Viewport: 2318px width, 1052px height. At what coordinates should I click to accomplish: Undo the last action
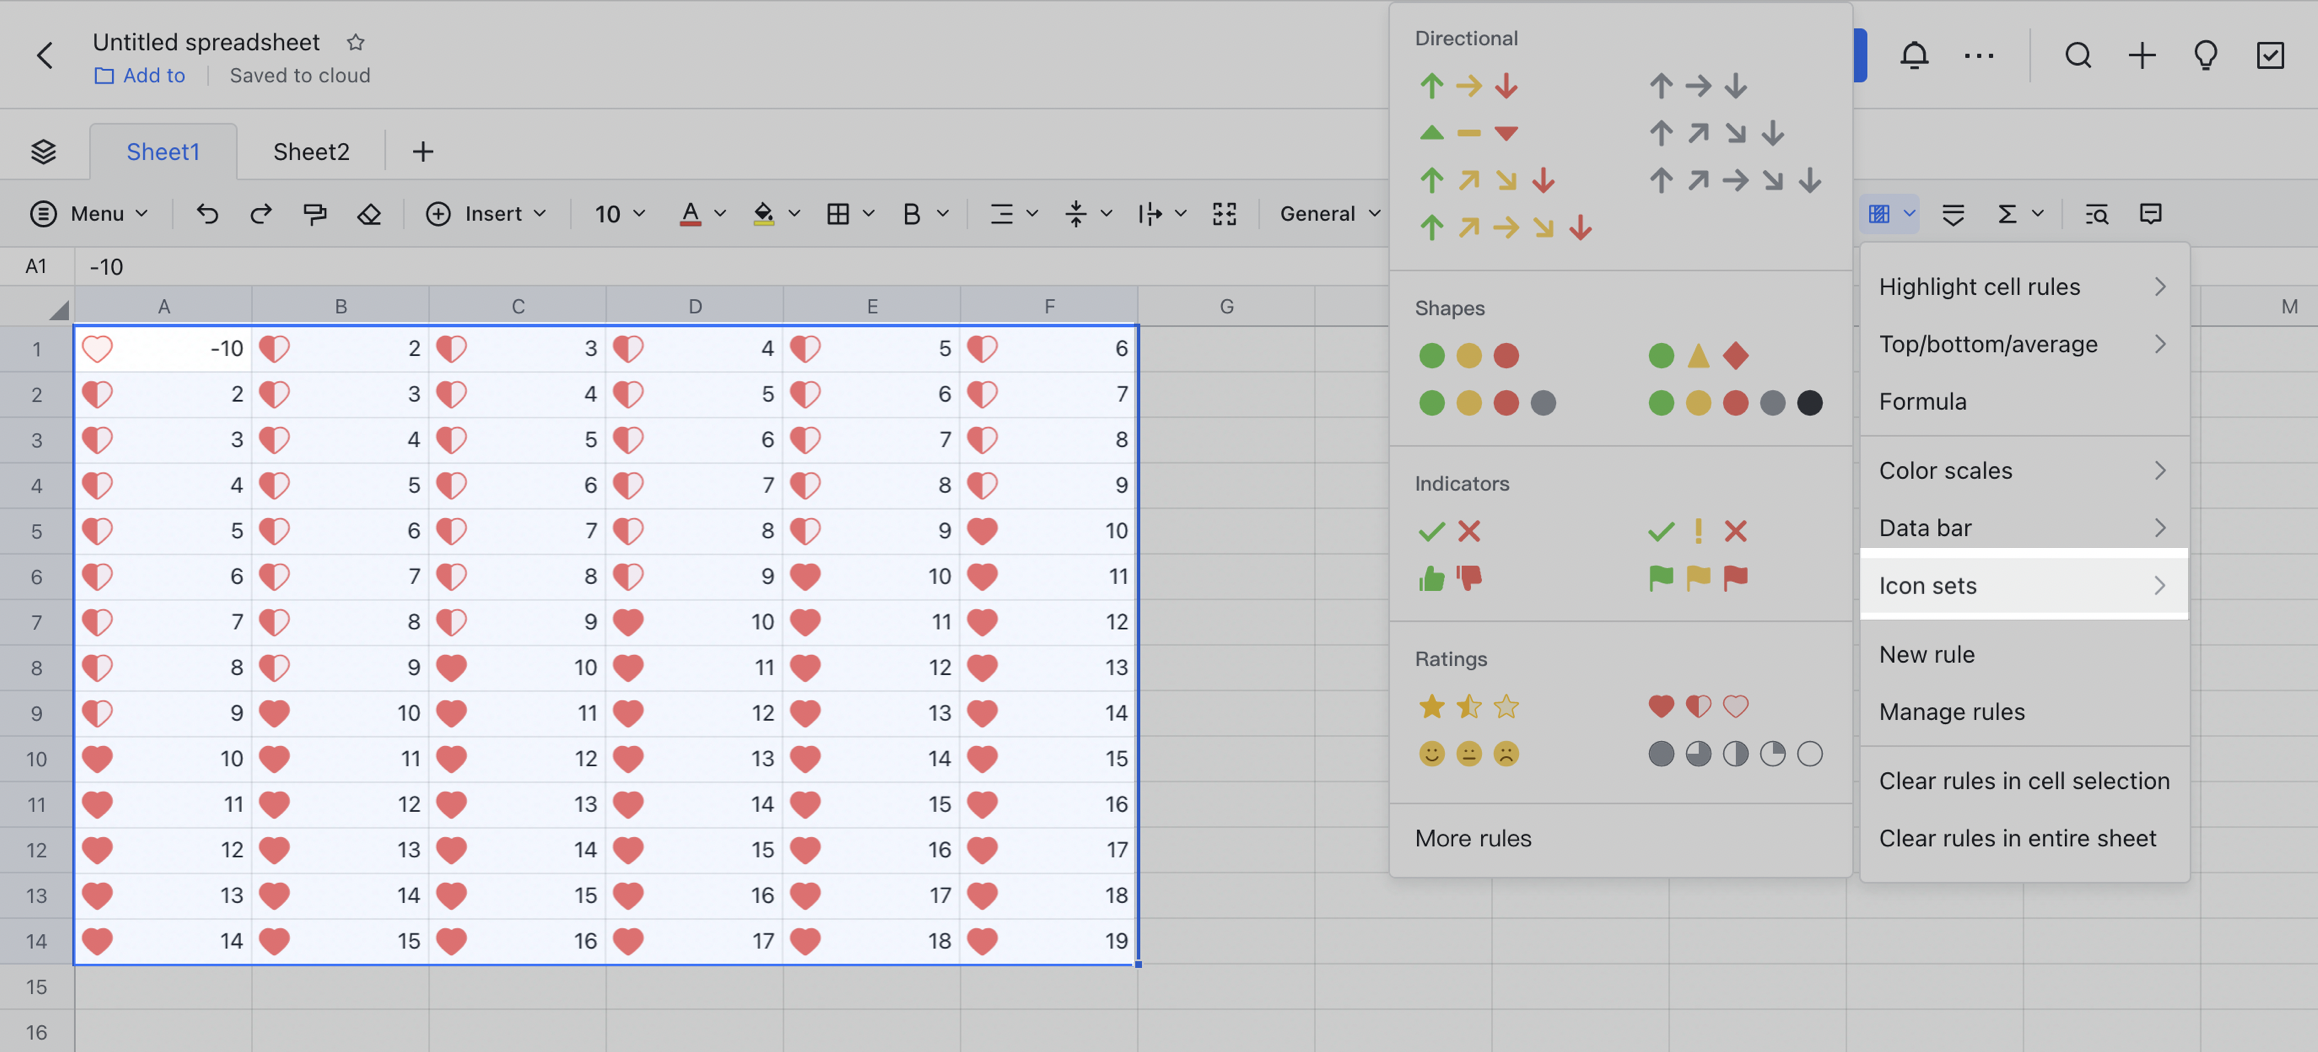tap(206, 213)
